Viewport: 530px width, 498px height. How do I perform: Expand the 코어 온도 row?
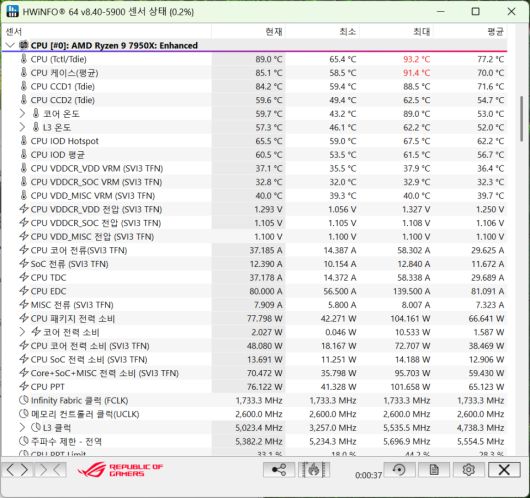click(22, 114)
